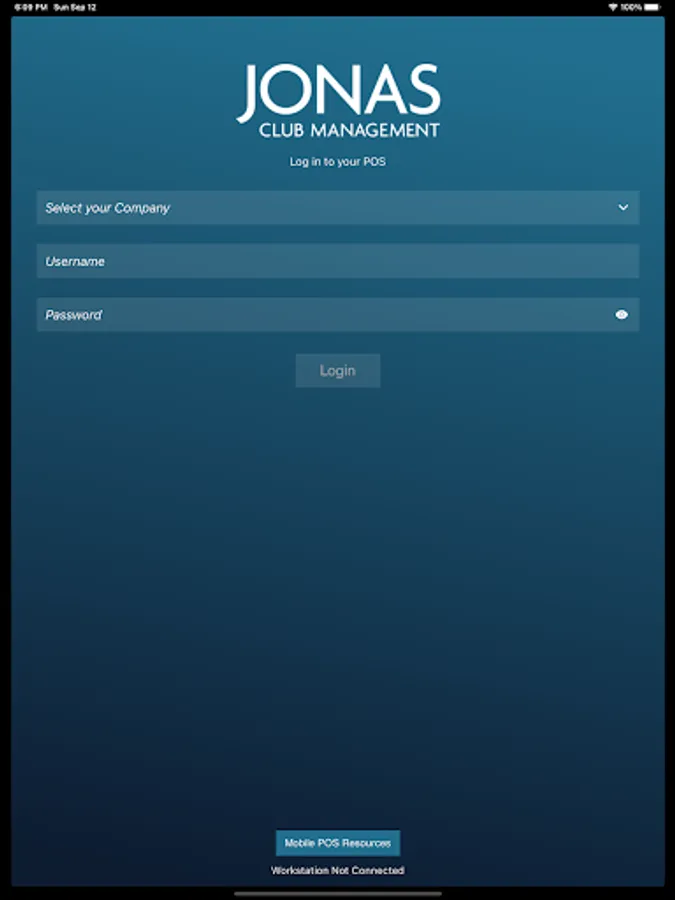The width and height of the screenshot is (675, 900).
Task: Click 'Log in to your POS' text
Action: click(x=338, y=162)
